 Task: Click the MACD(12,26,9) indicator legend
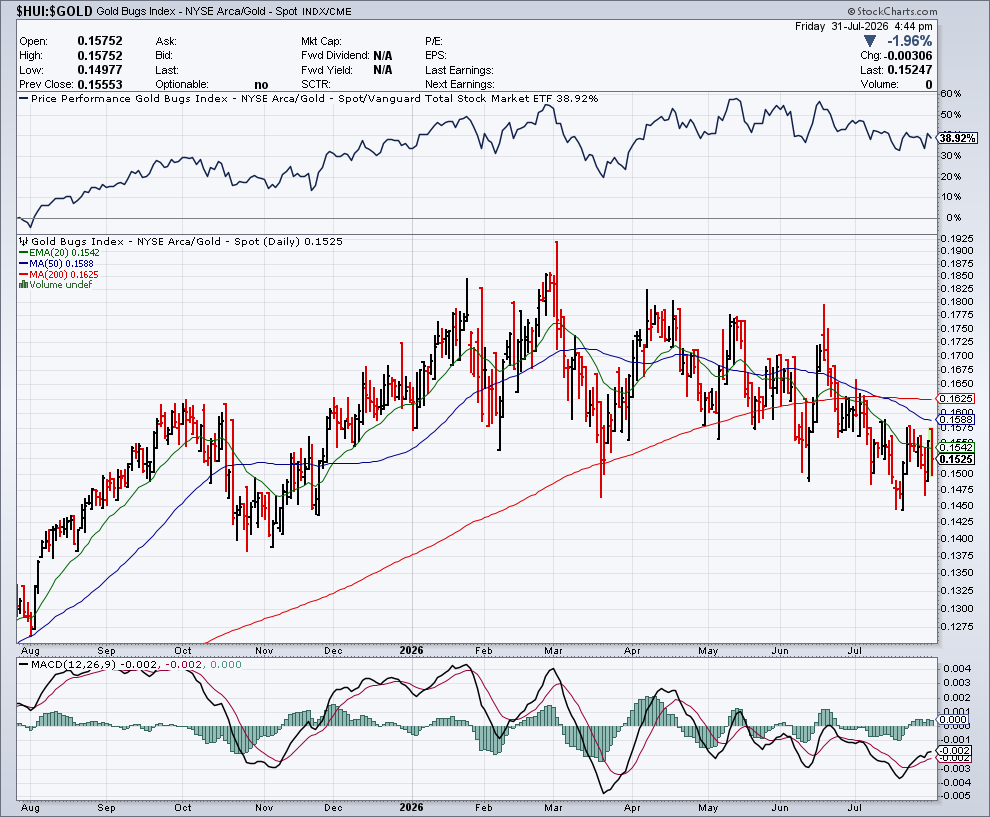[130, 664]
